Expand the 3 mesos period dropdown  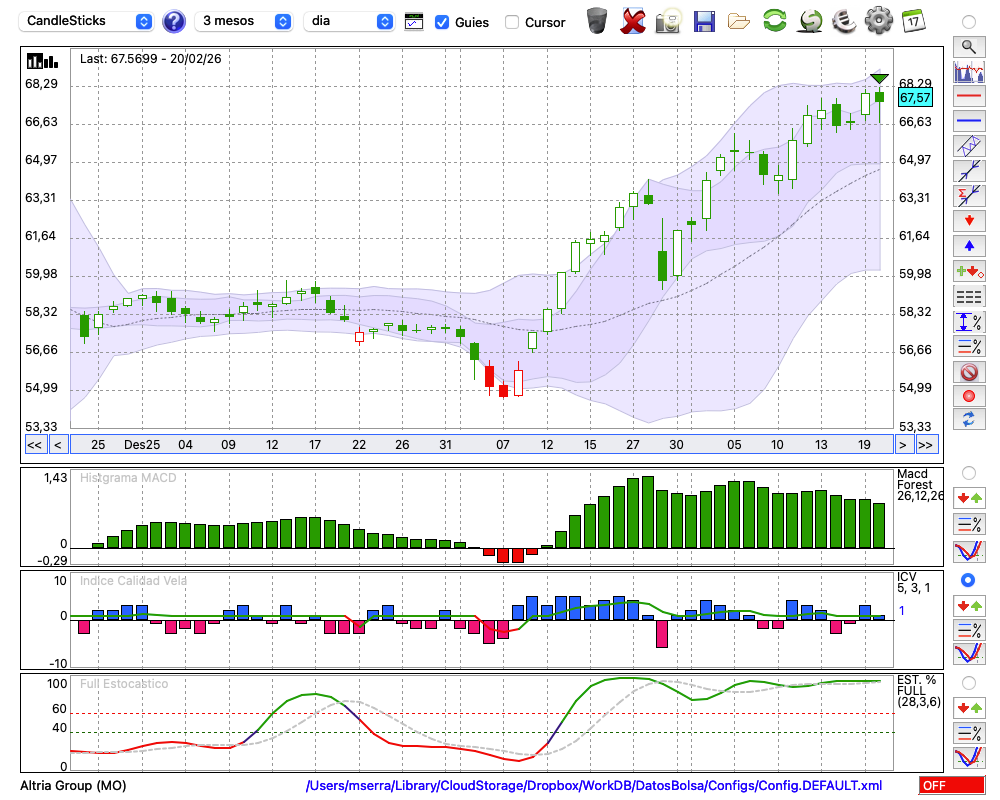click(x=243, y=21)
